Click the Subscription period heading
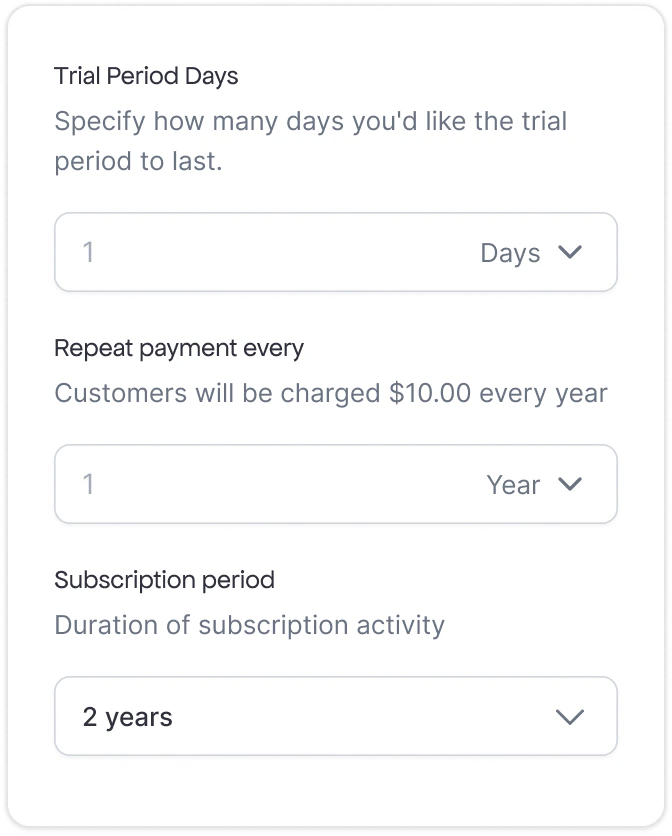Viewport: 672px width, 836px height. [164, 580]
